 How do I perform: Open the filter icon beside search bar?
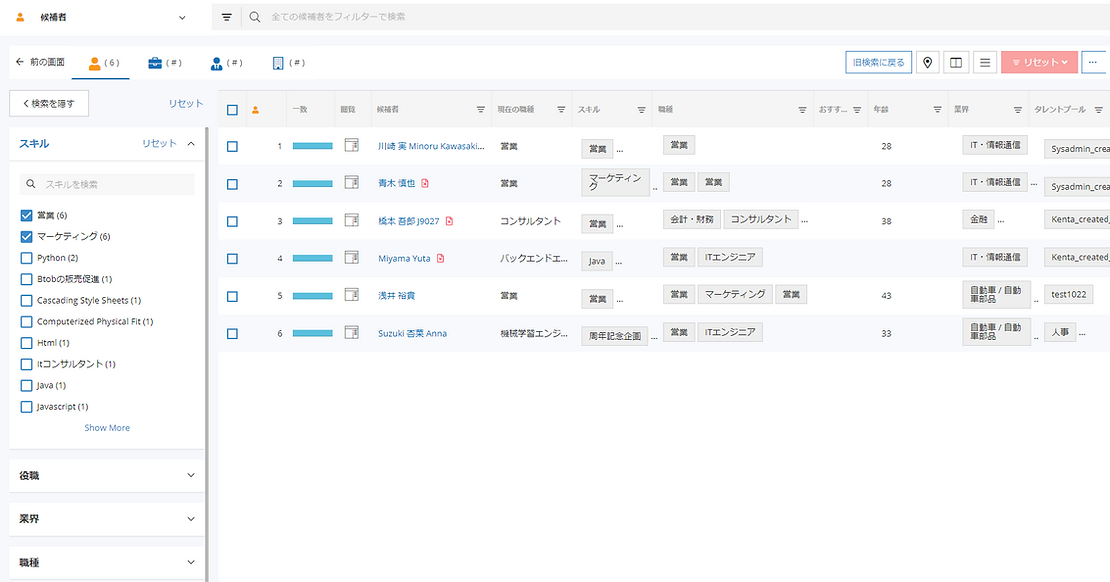tap(227, 17)
